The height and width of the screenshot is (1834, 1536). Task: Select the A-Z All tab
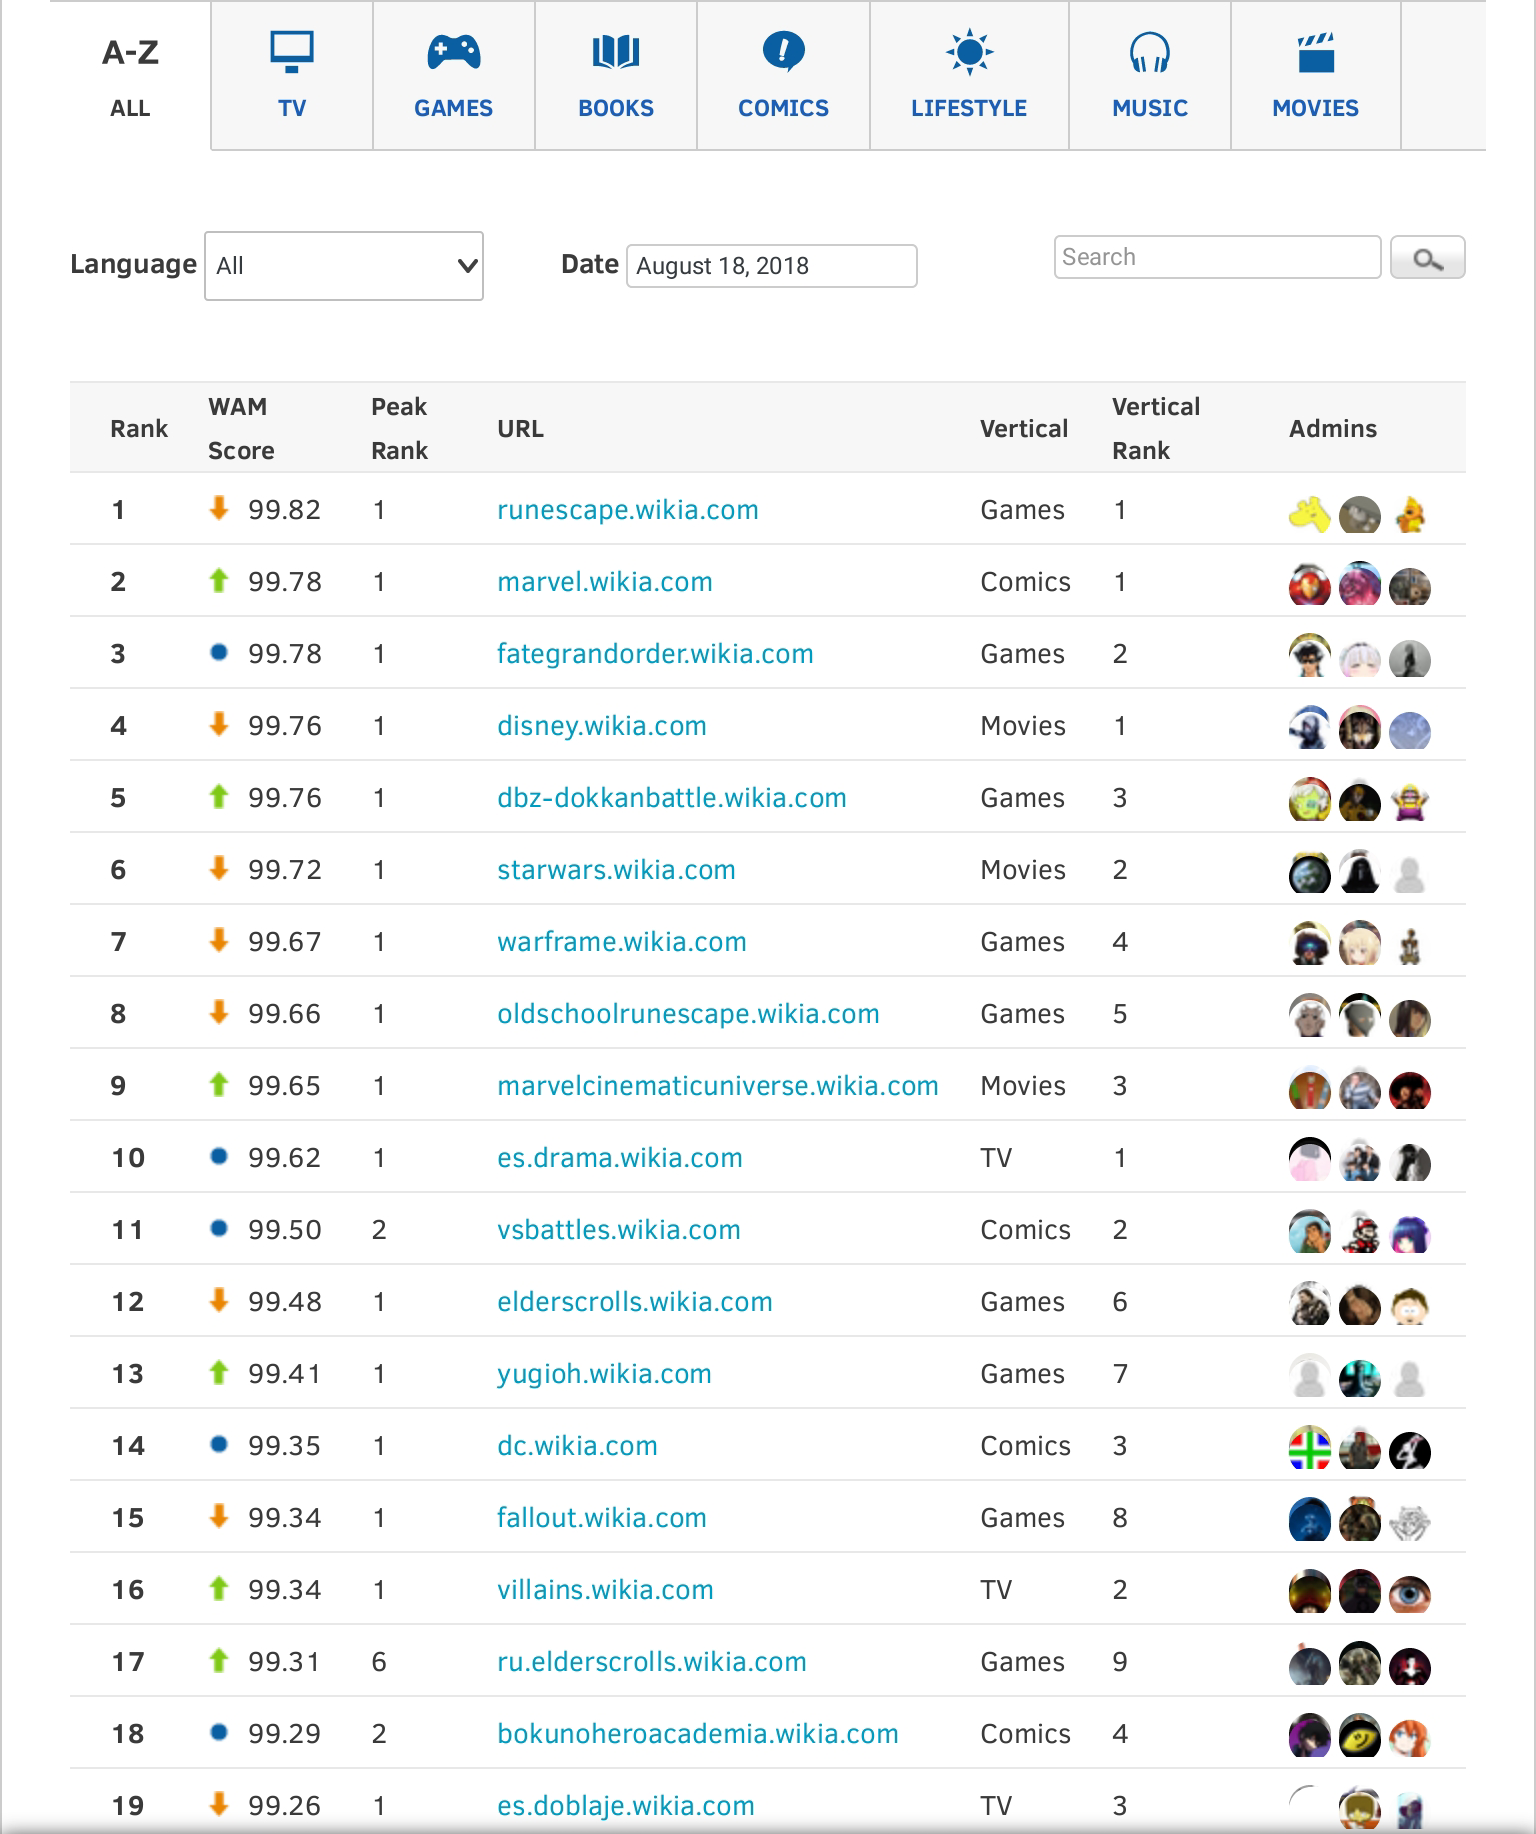[130, 76]
